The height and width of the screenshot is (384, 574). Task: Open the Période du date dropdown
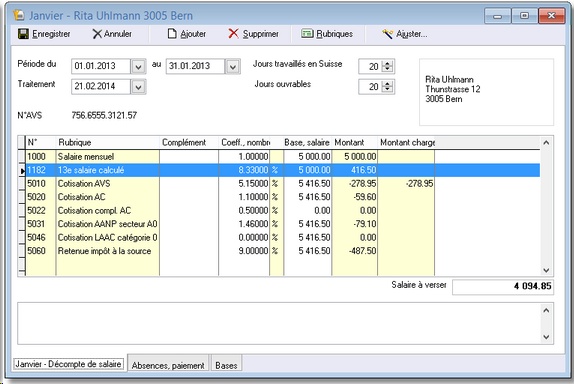point(138,67)
